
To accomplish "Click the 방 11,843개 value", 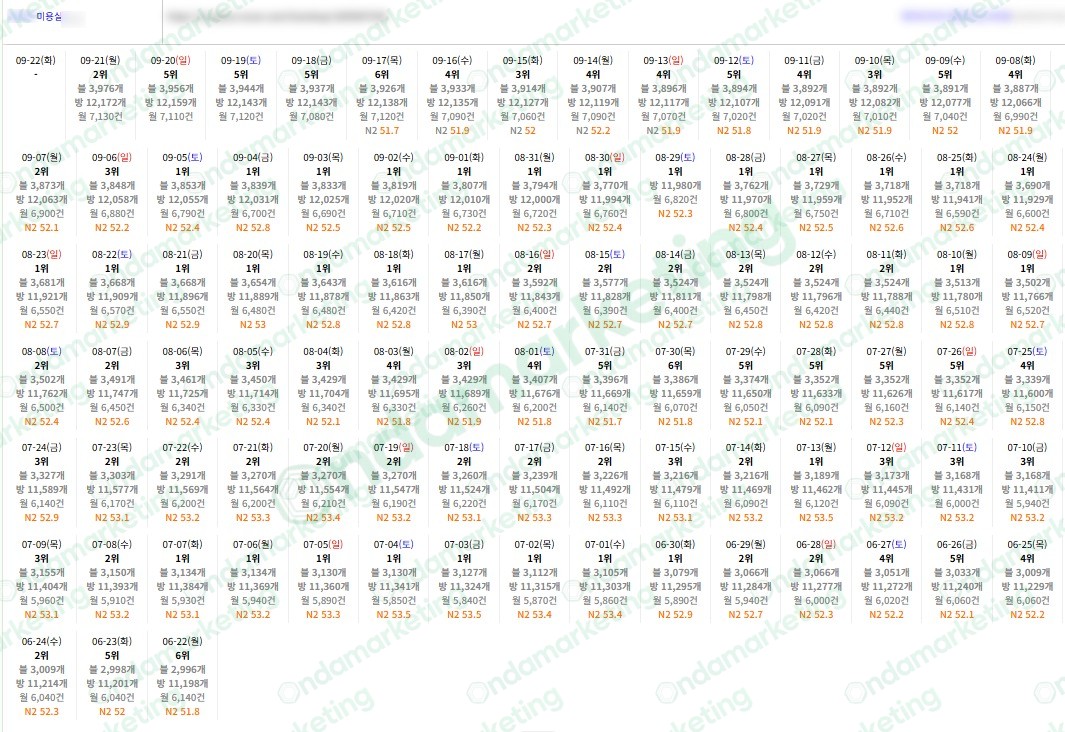I will click(535, 297).
